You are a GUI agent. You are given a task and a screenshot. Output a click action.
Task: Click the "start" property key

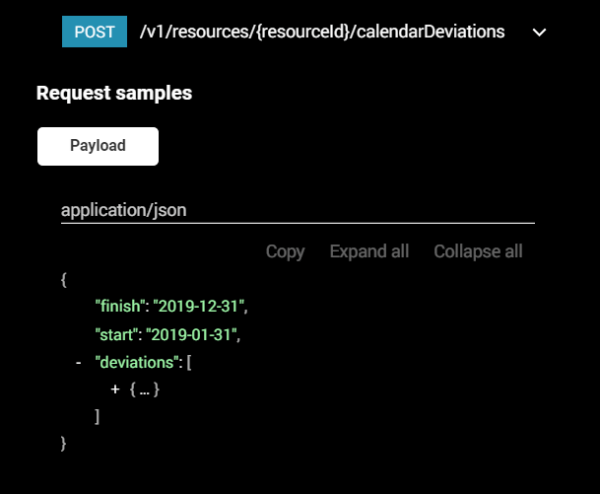[x=116, y=334]
